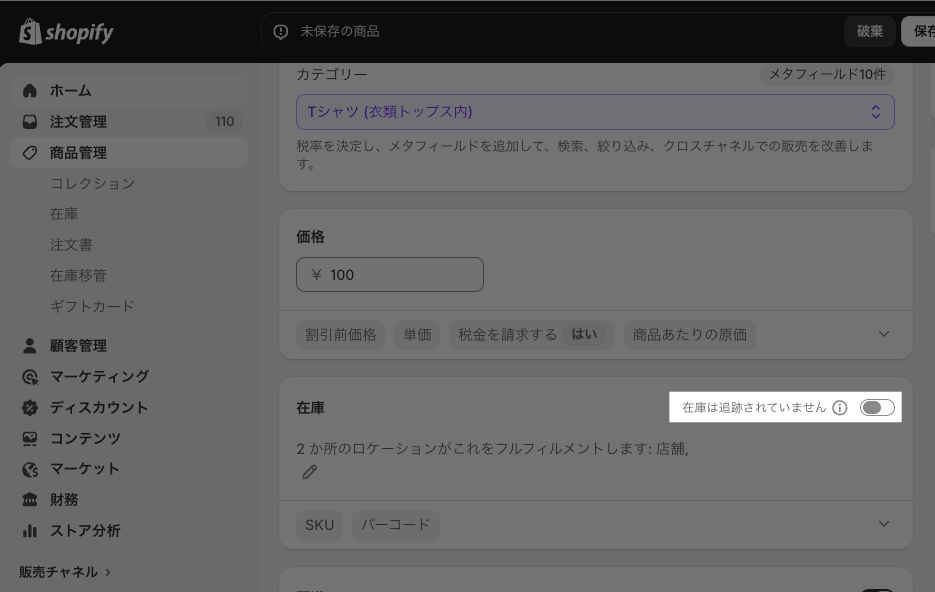Screen dimensions: 935x592
Task: Open the Tシャツ category dropdown
Action: pyautogui.click(x=595, y=112)
